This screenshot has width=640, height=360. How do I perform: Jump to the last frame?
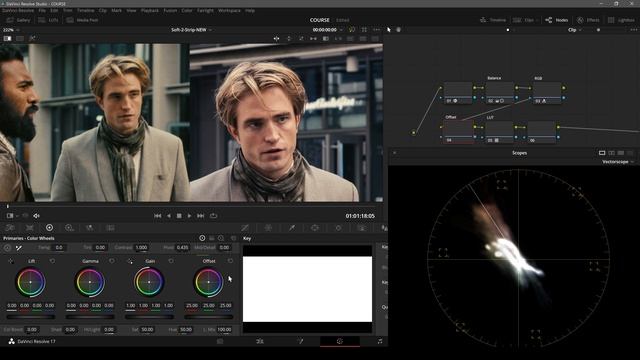pos(200,216)
